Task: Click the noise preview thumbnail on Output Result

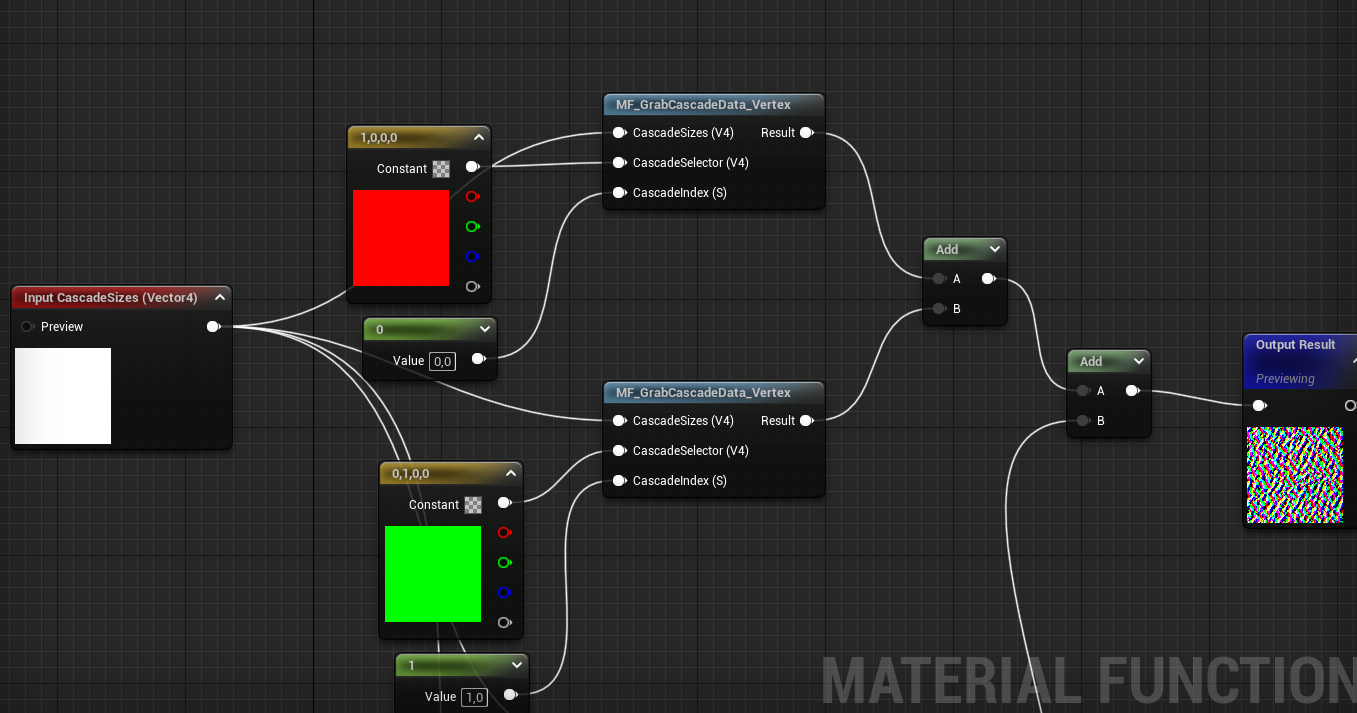Action: [x=1295, y=474]
